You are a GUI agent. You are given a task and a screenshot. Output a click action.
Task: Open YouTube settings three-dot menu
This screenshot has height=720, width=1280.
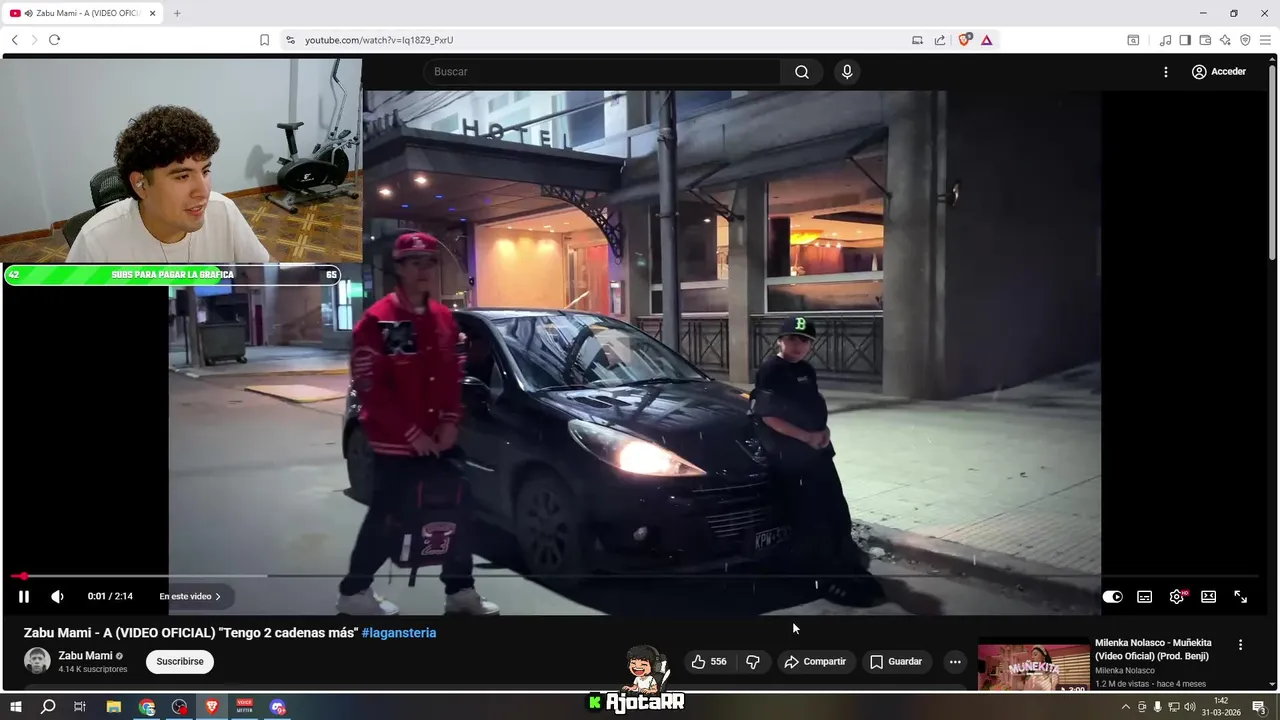tap(1165, 72)
